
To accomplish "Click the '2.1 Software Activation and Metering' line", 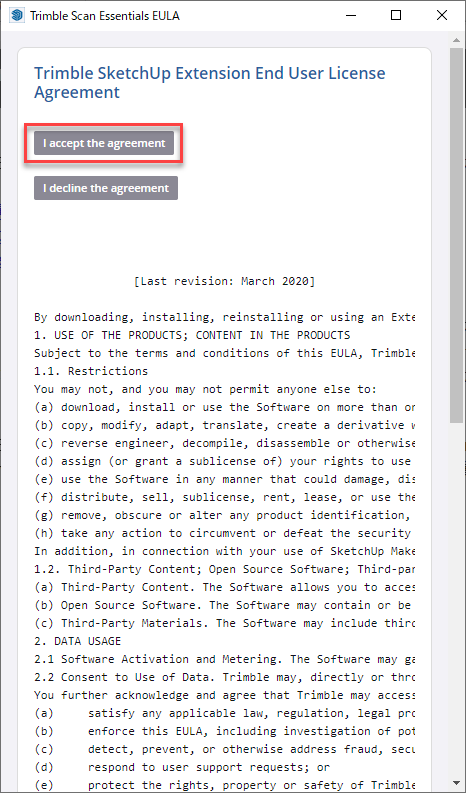I will (224, 659).
